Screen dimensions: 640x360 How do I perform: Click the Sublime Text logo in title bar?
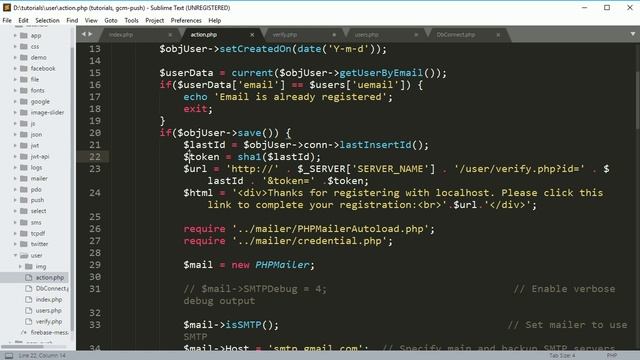coord(7,7)
